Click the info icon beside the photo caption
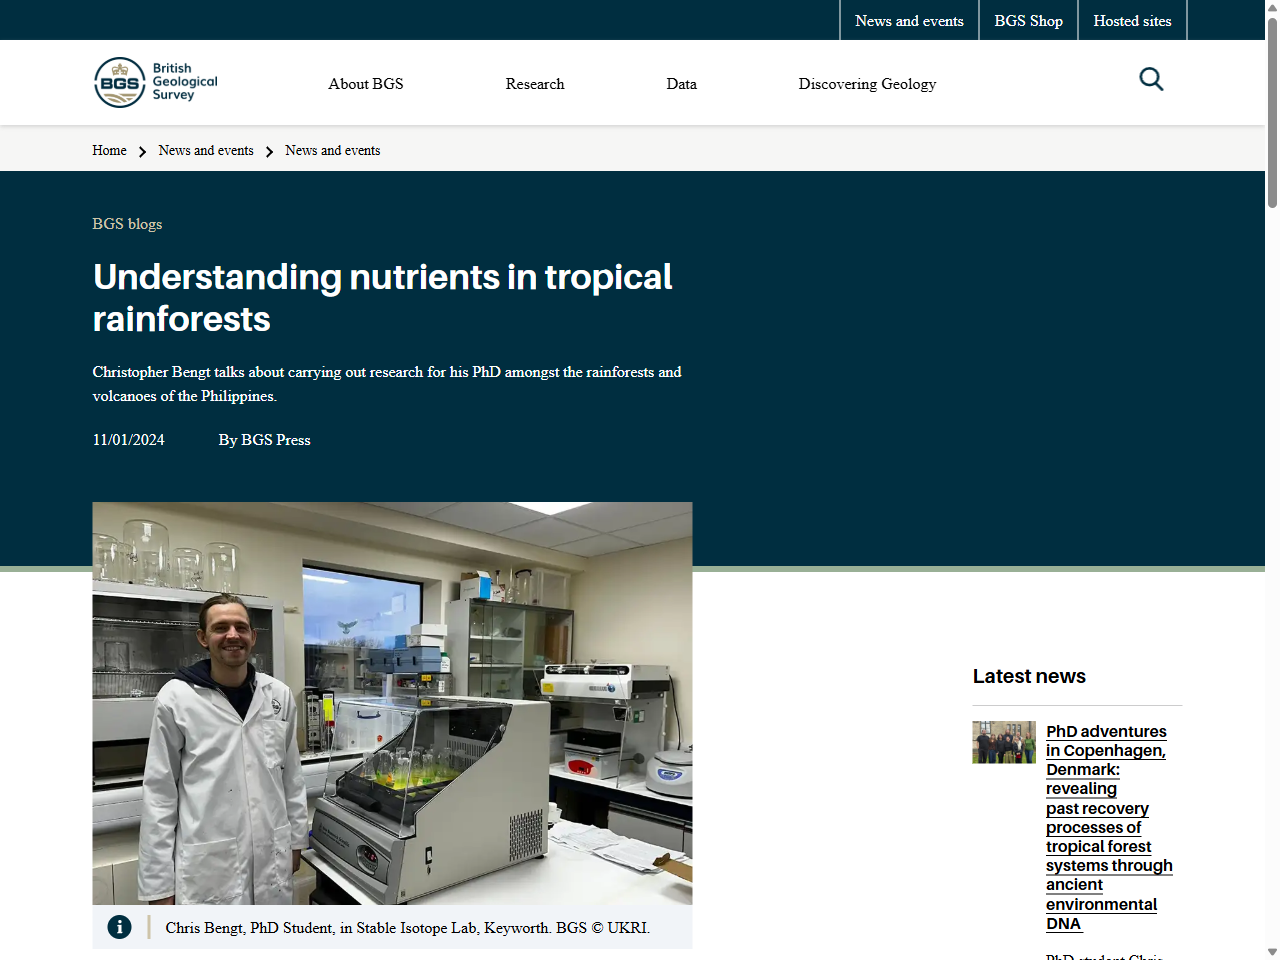This screenshot has height=960, width=1280. [119, 927]
